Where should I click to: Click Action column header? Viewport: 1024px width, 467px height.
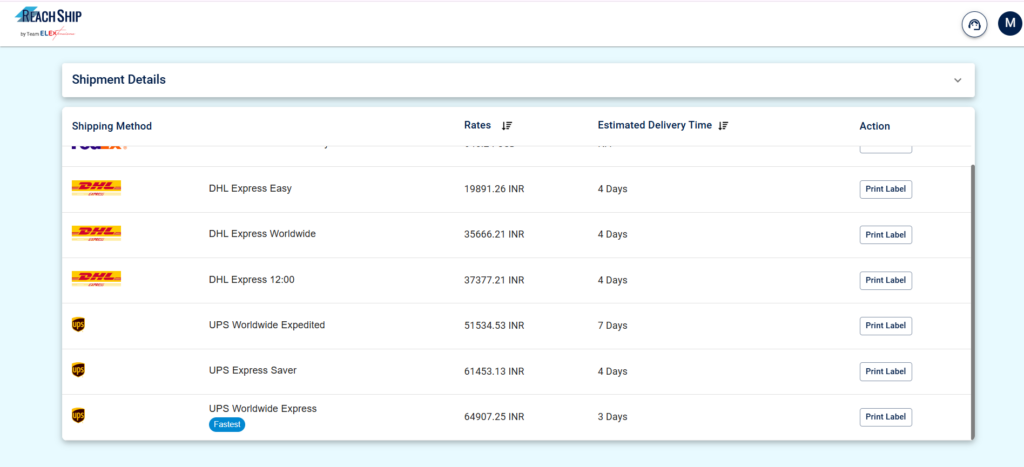tap(874, 126)
